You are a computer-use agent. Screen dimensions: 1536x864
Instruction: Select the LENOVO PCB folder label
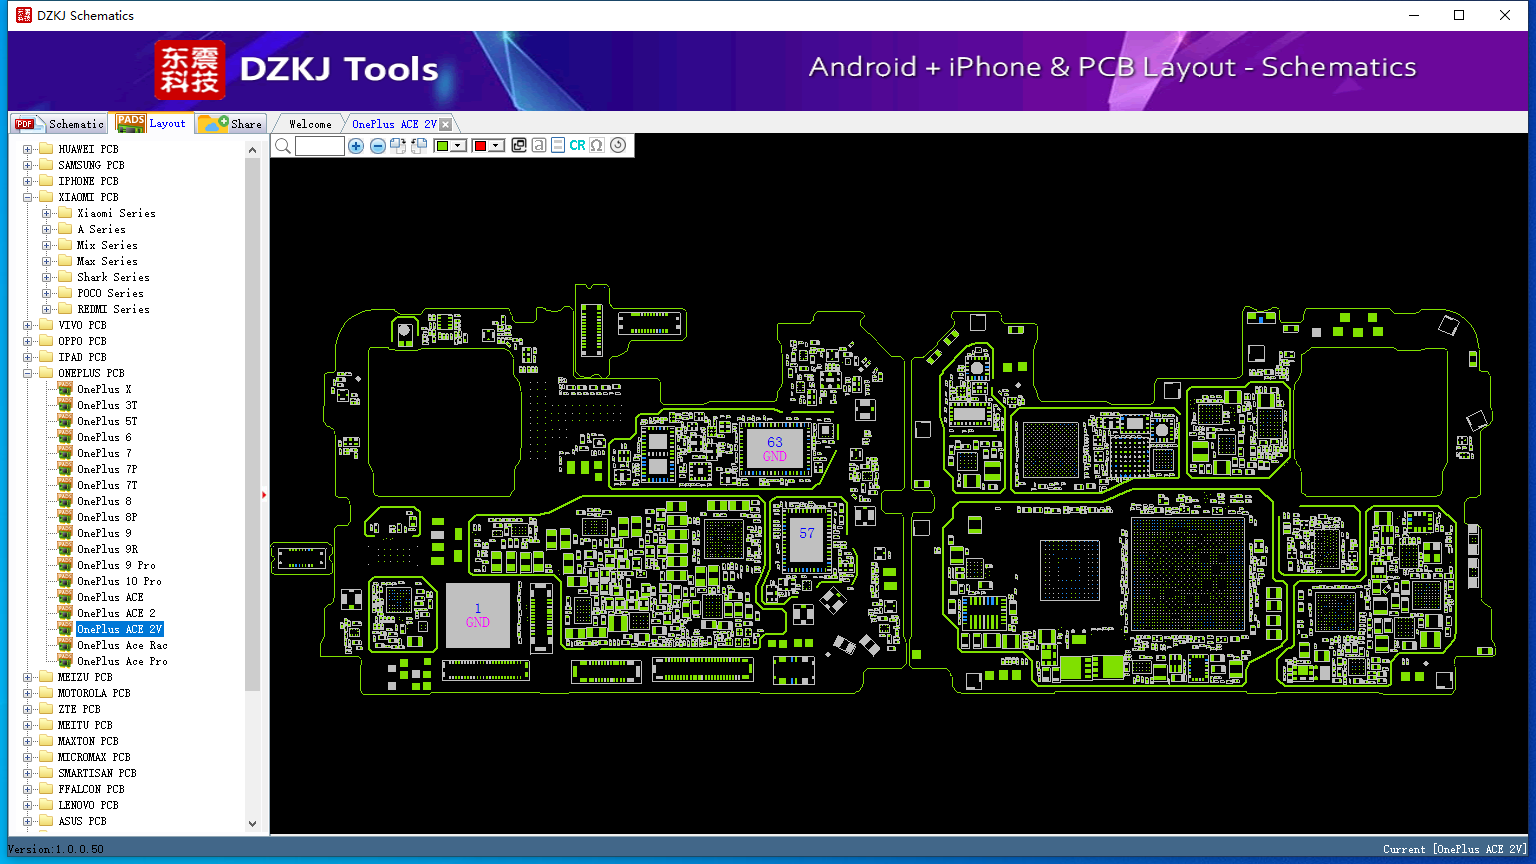click(88, 805)
